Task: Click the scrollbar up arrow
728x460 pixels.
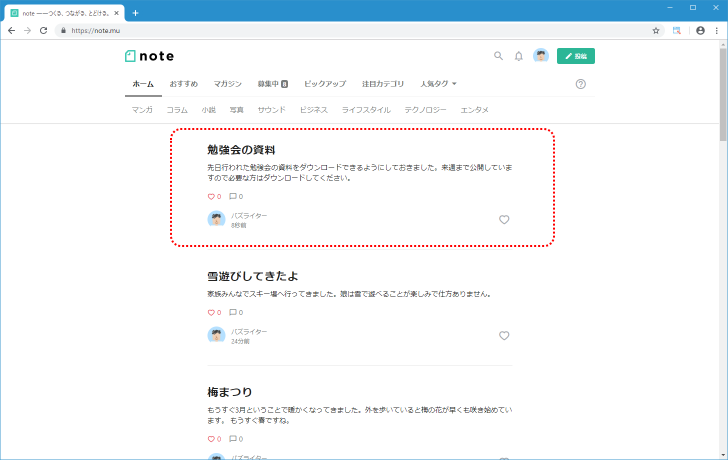Action: pyautogui.click(x=723, y=44)
